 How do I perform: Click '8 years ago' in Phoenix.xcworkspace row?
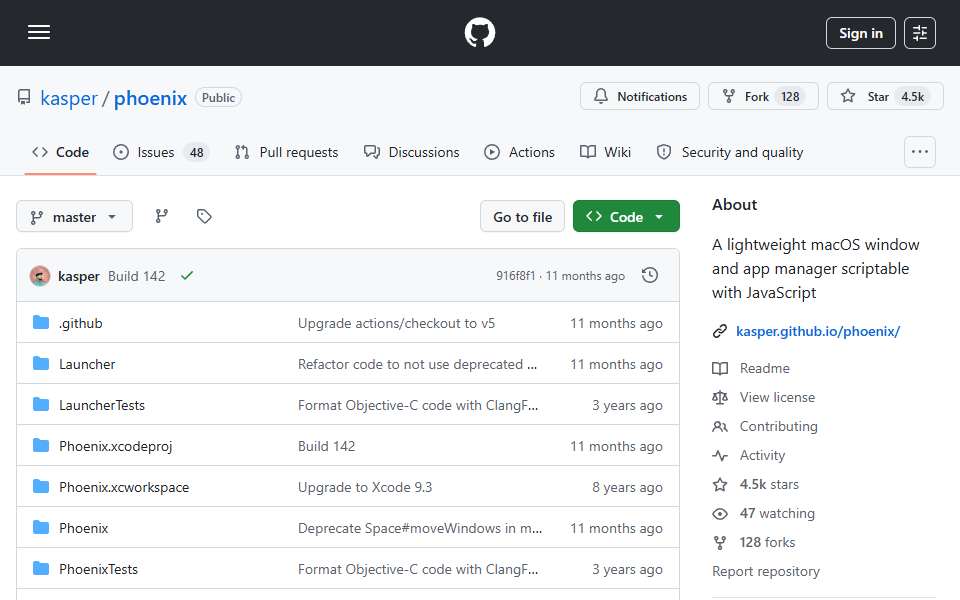(x=627, y=487)
